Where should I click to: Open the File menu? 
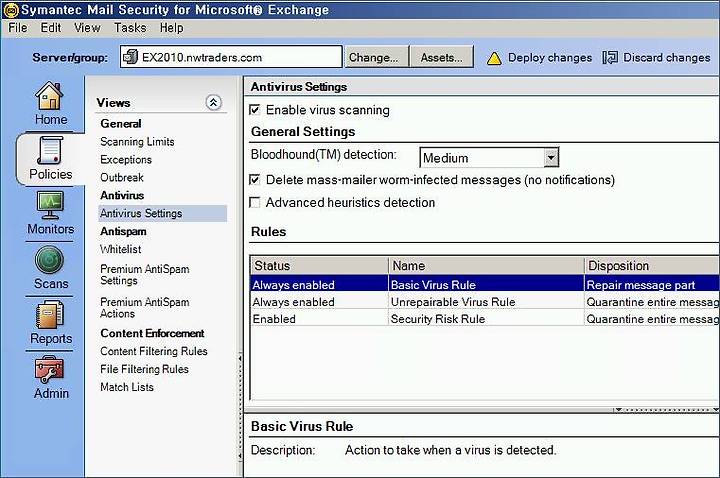(x=17, y=28)
